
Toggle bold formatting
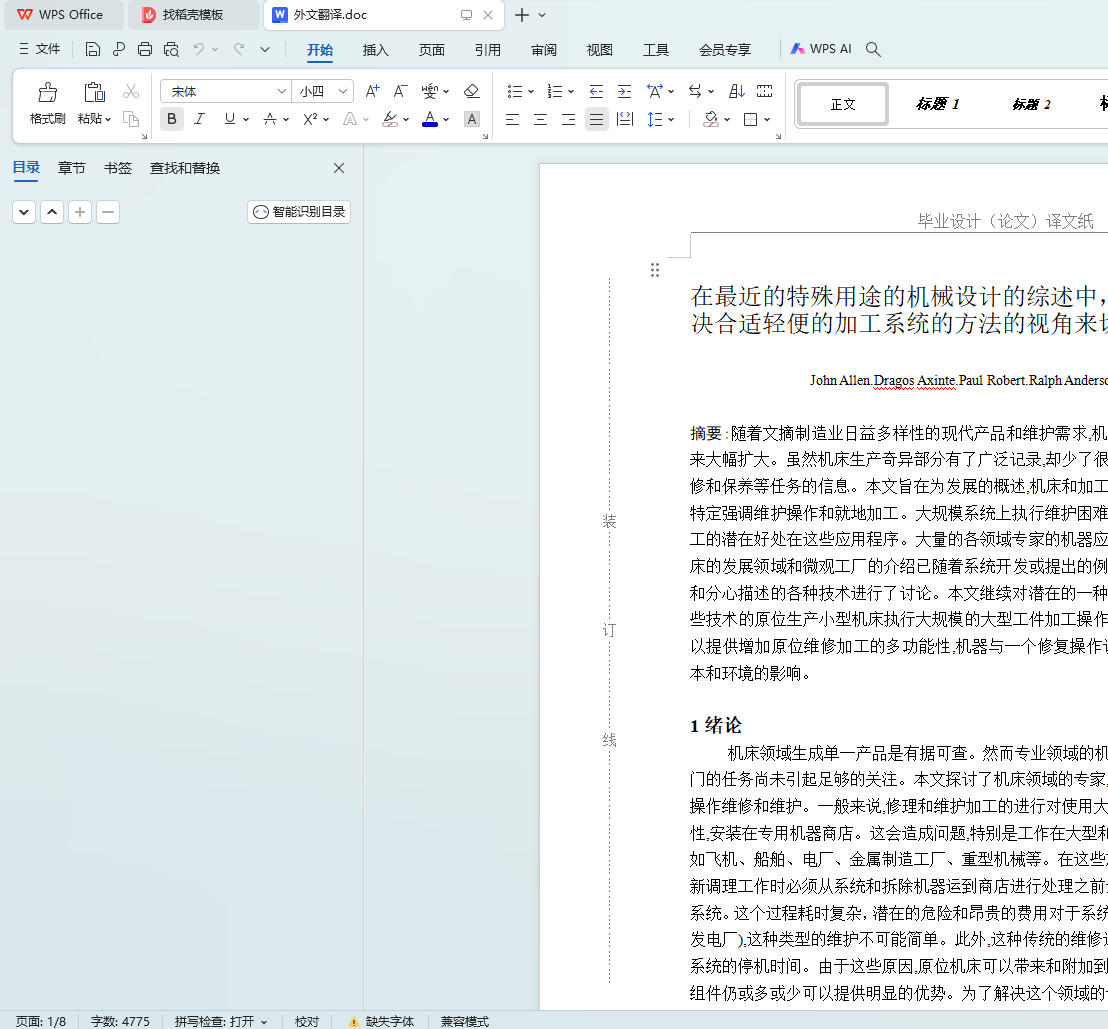172,119
